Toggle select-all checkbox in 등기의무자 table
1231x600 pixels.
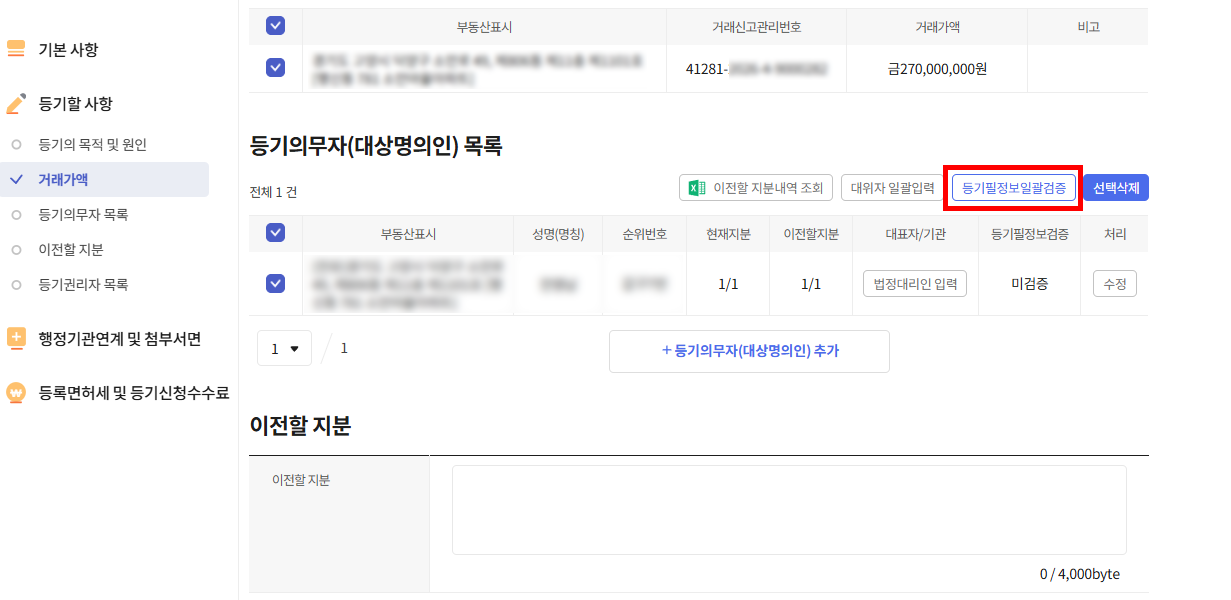(275, 233)
